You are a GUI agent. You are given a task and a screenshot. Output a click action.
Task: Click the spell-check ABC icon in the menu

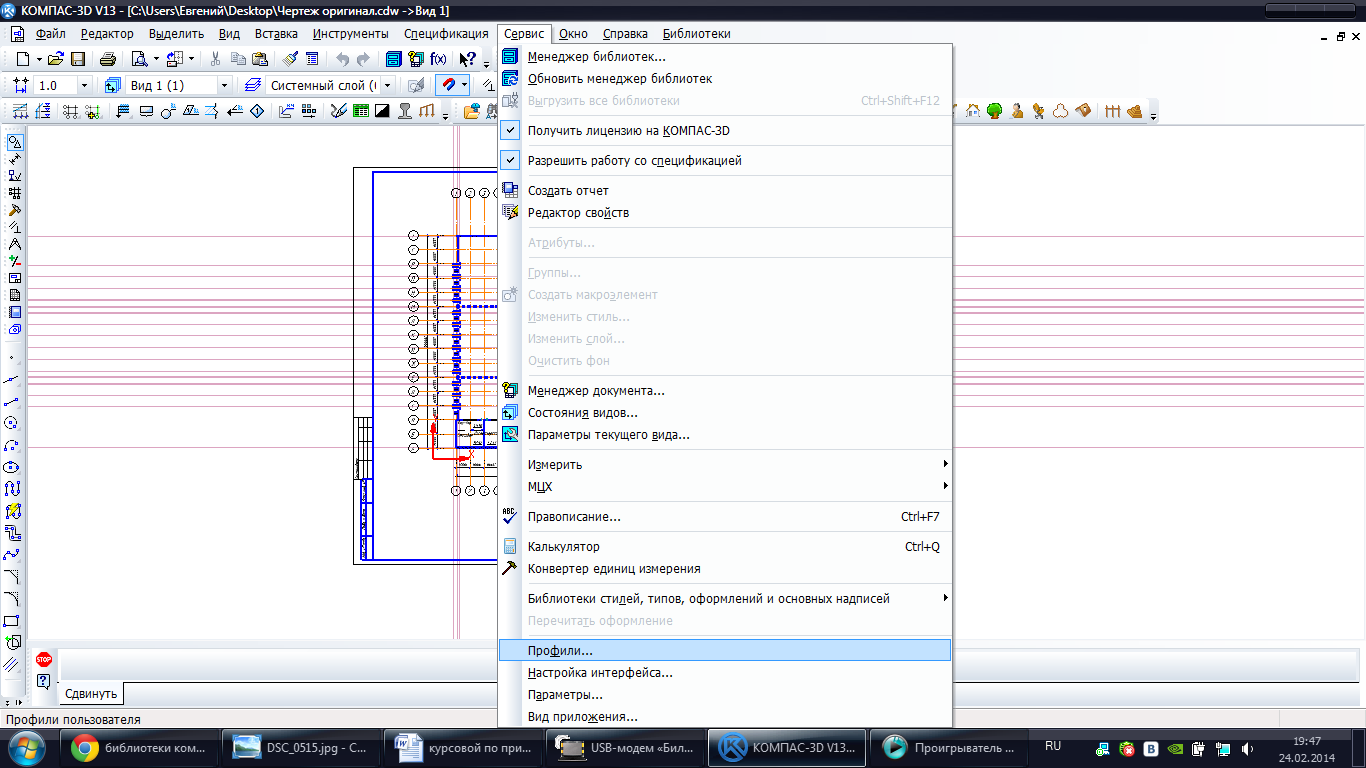tap(510, 517)
